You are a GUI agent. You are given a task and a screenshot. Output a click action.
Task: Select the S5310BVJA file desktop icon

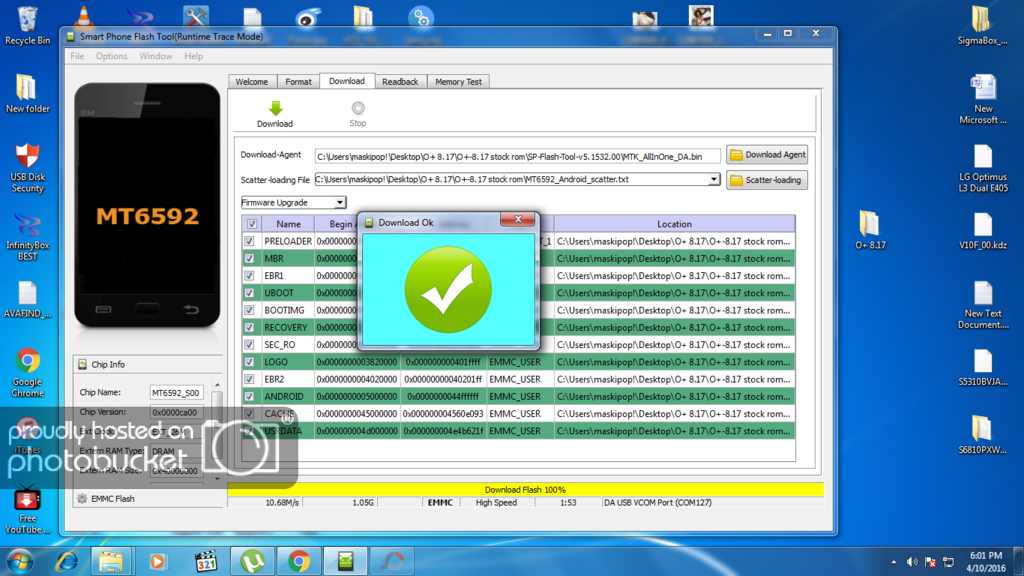tap(983, 367)
